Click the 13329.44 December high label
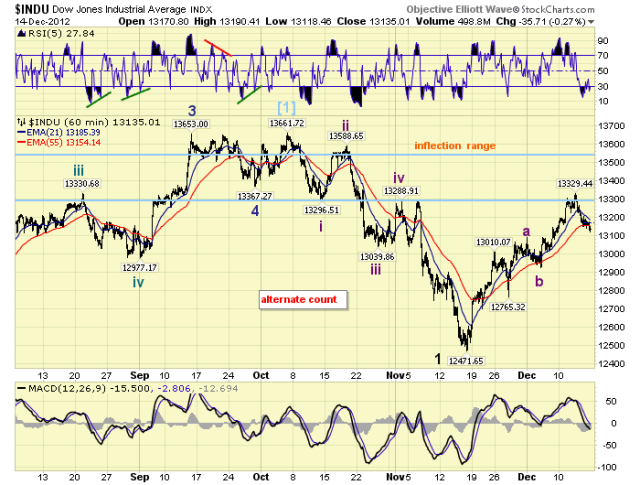Screen dimensions: 640x485 575,184
